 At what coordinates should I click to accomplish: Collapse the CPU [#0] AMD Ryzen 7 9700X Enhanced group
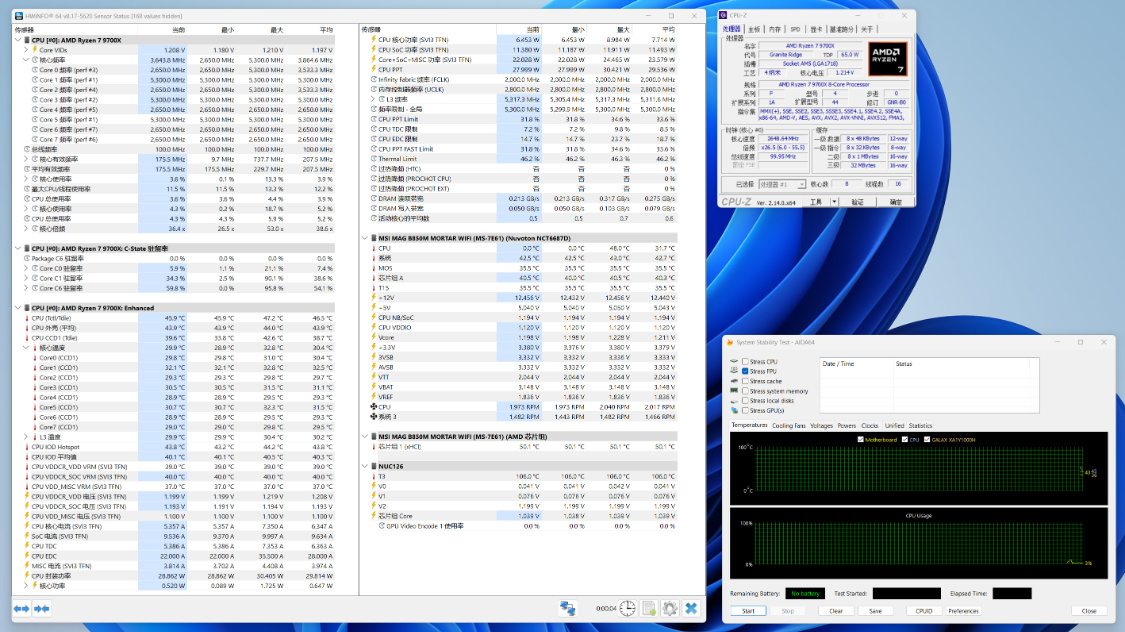point(18,308)
